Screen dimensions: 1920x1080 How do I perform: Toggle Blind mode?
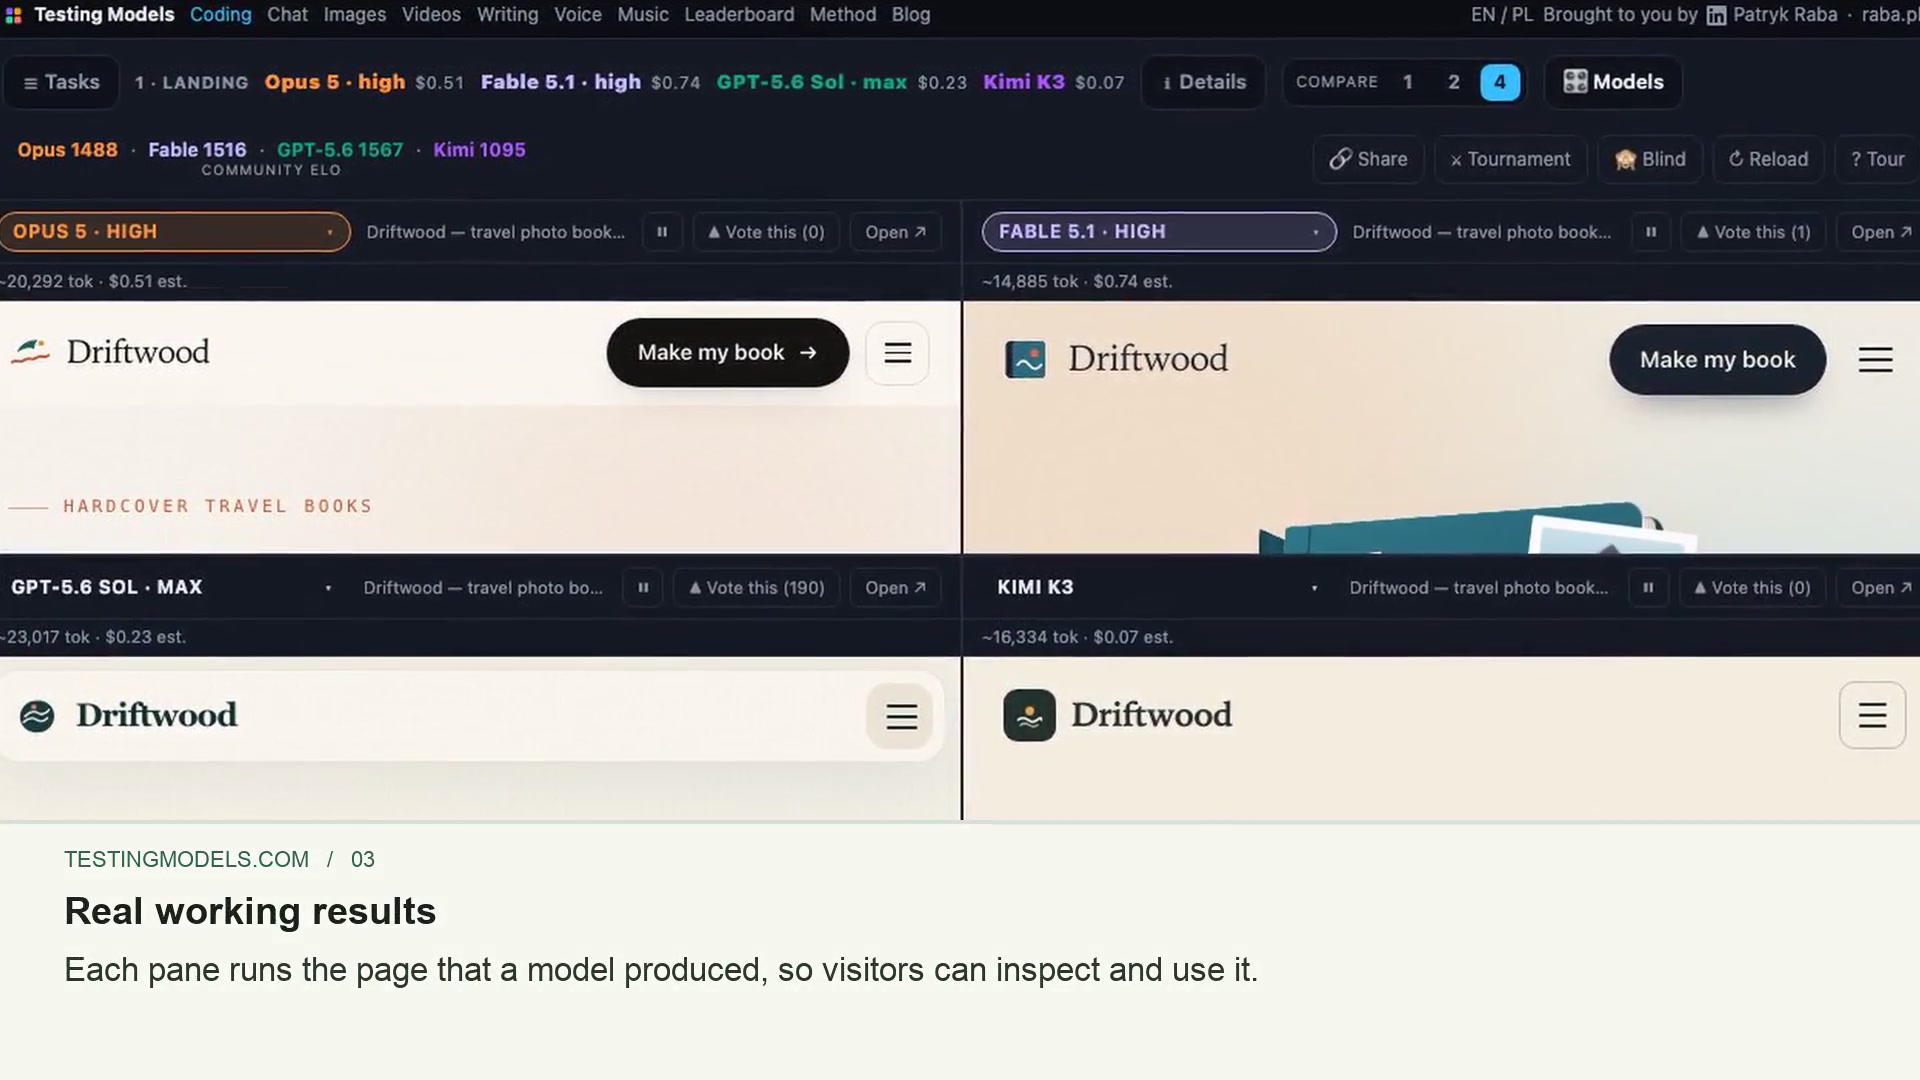(1650, 160)
